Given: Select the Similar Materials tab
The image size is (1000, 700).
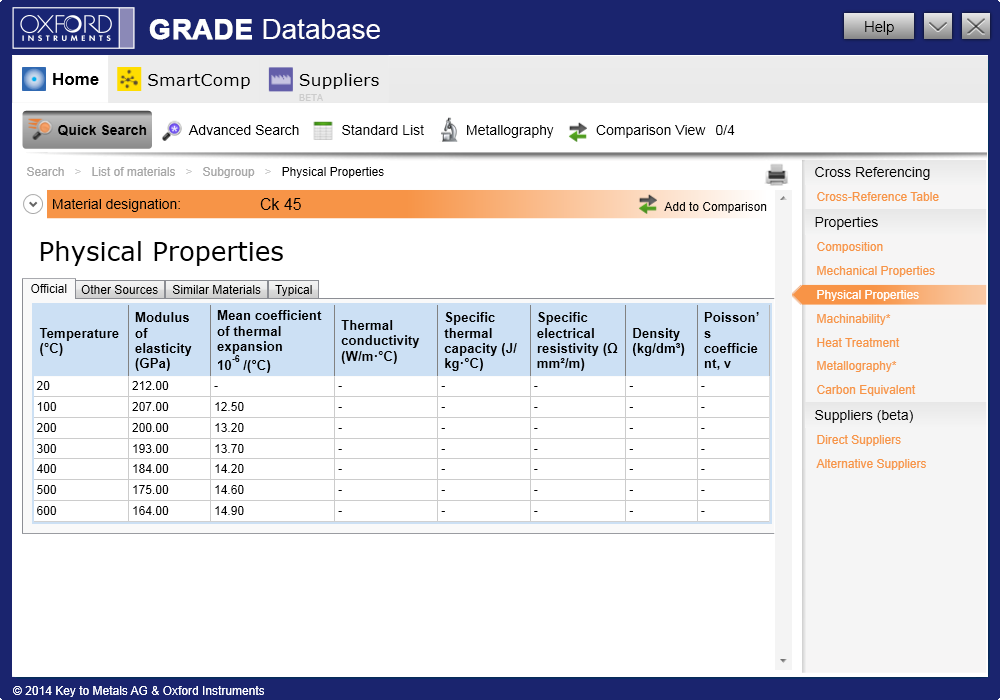Looking at the screenshot, I should 216,289.
